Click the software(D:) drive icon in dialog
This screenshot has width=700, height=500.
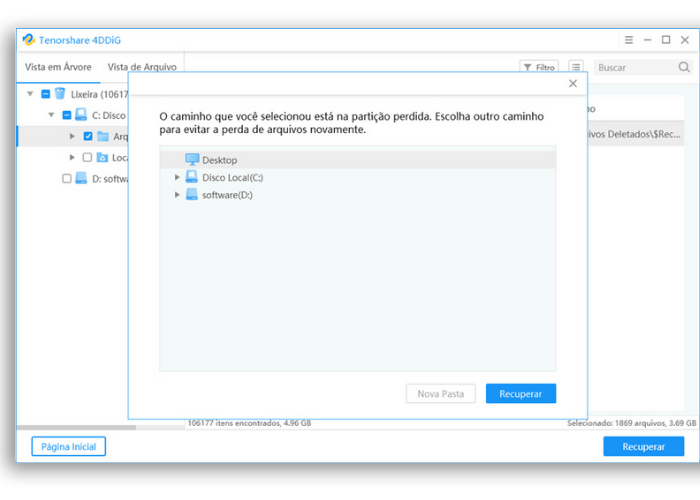click(192, 194)
